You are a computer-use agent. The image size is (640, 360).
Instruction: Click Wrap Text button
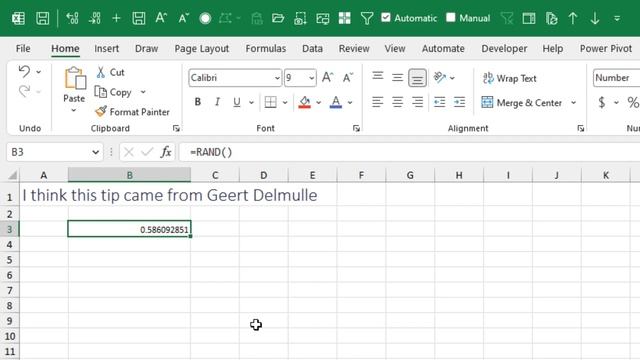509,78
